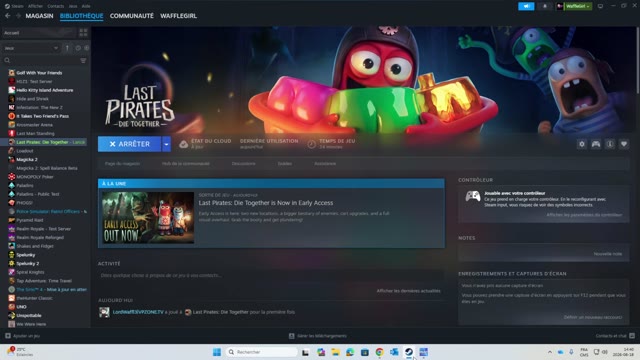Open controller layout gamepad icon
Screen dimensions: 640x360
(596, 144)
